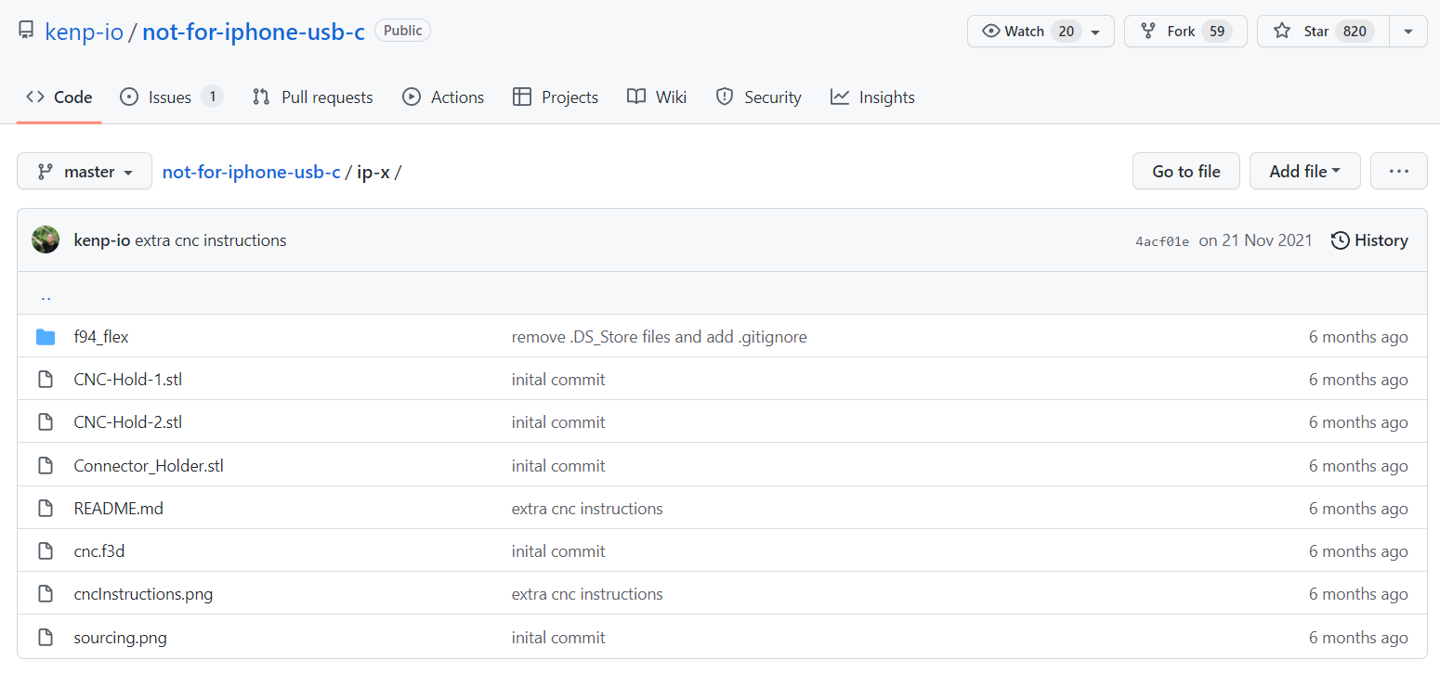Click the file icon next to Connector_Holder.stl

(x=45, y=466)
